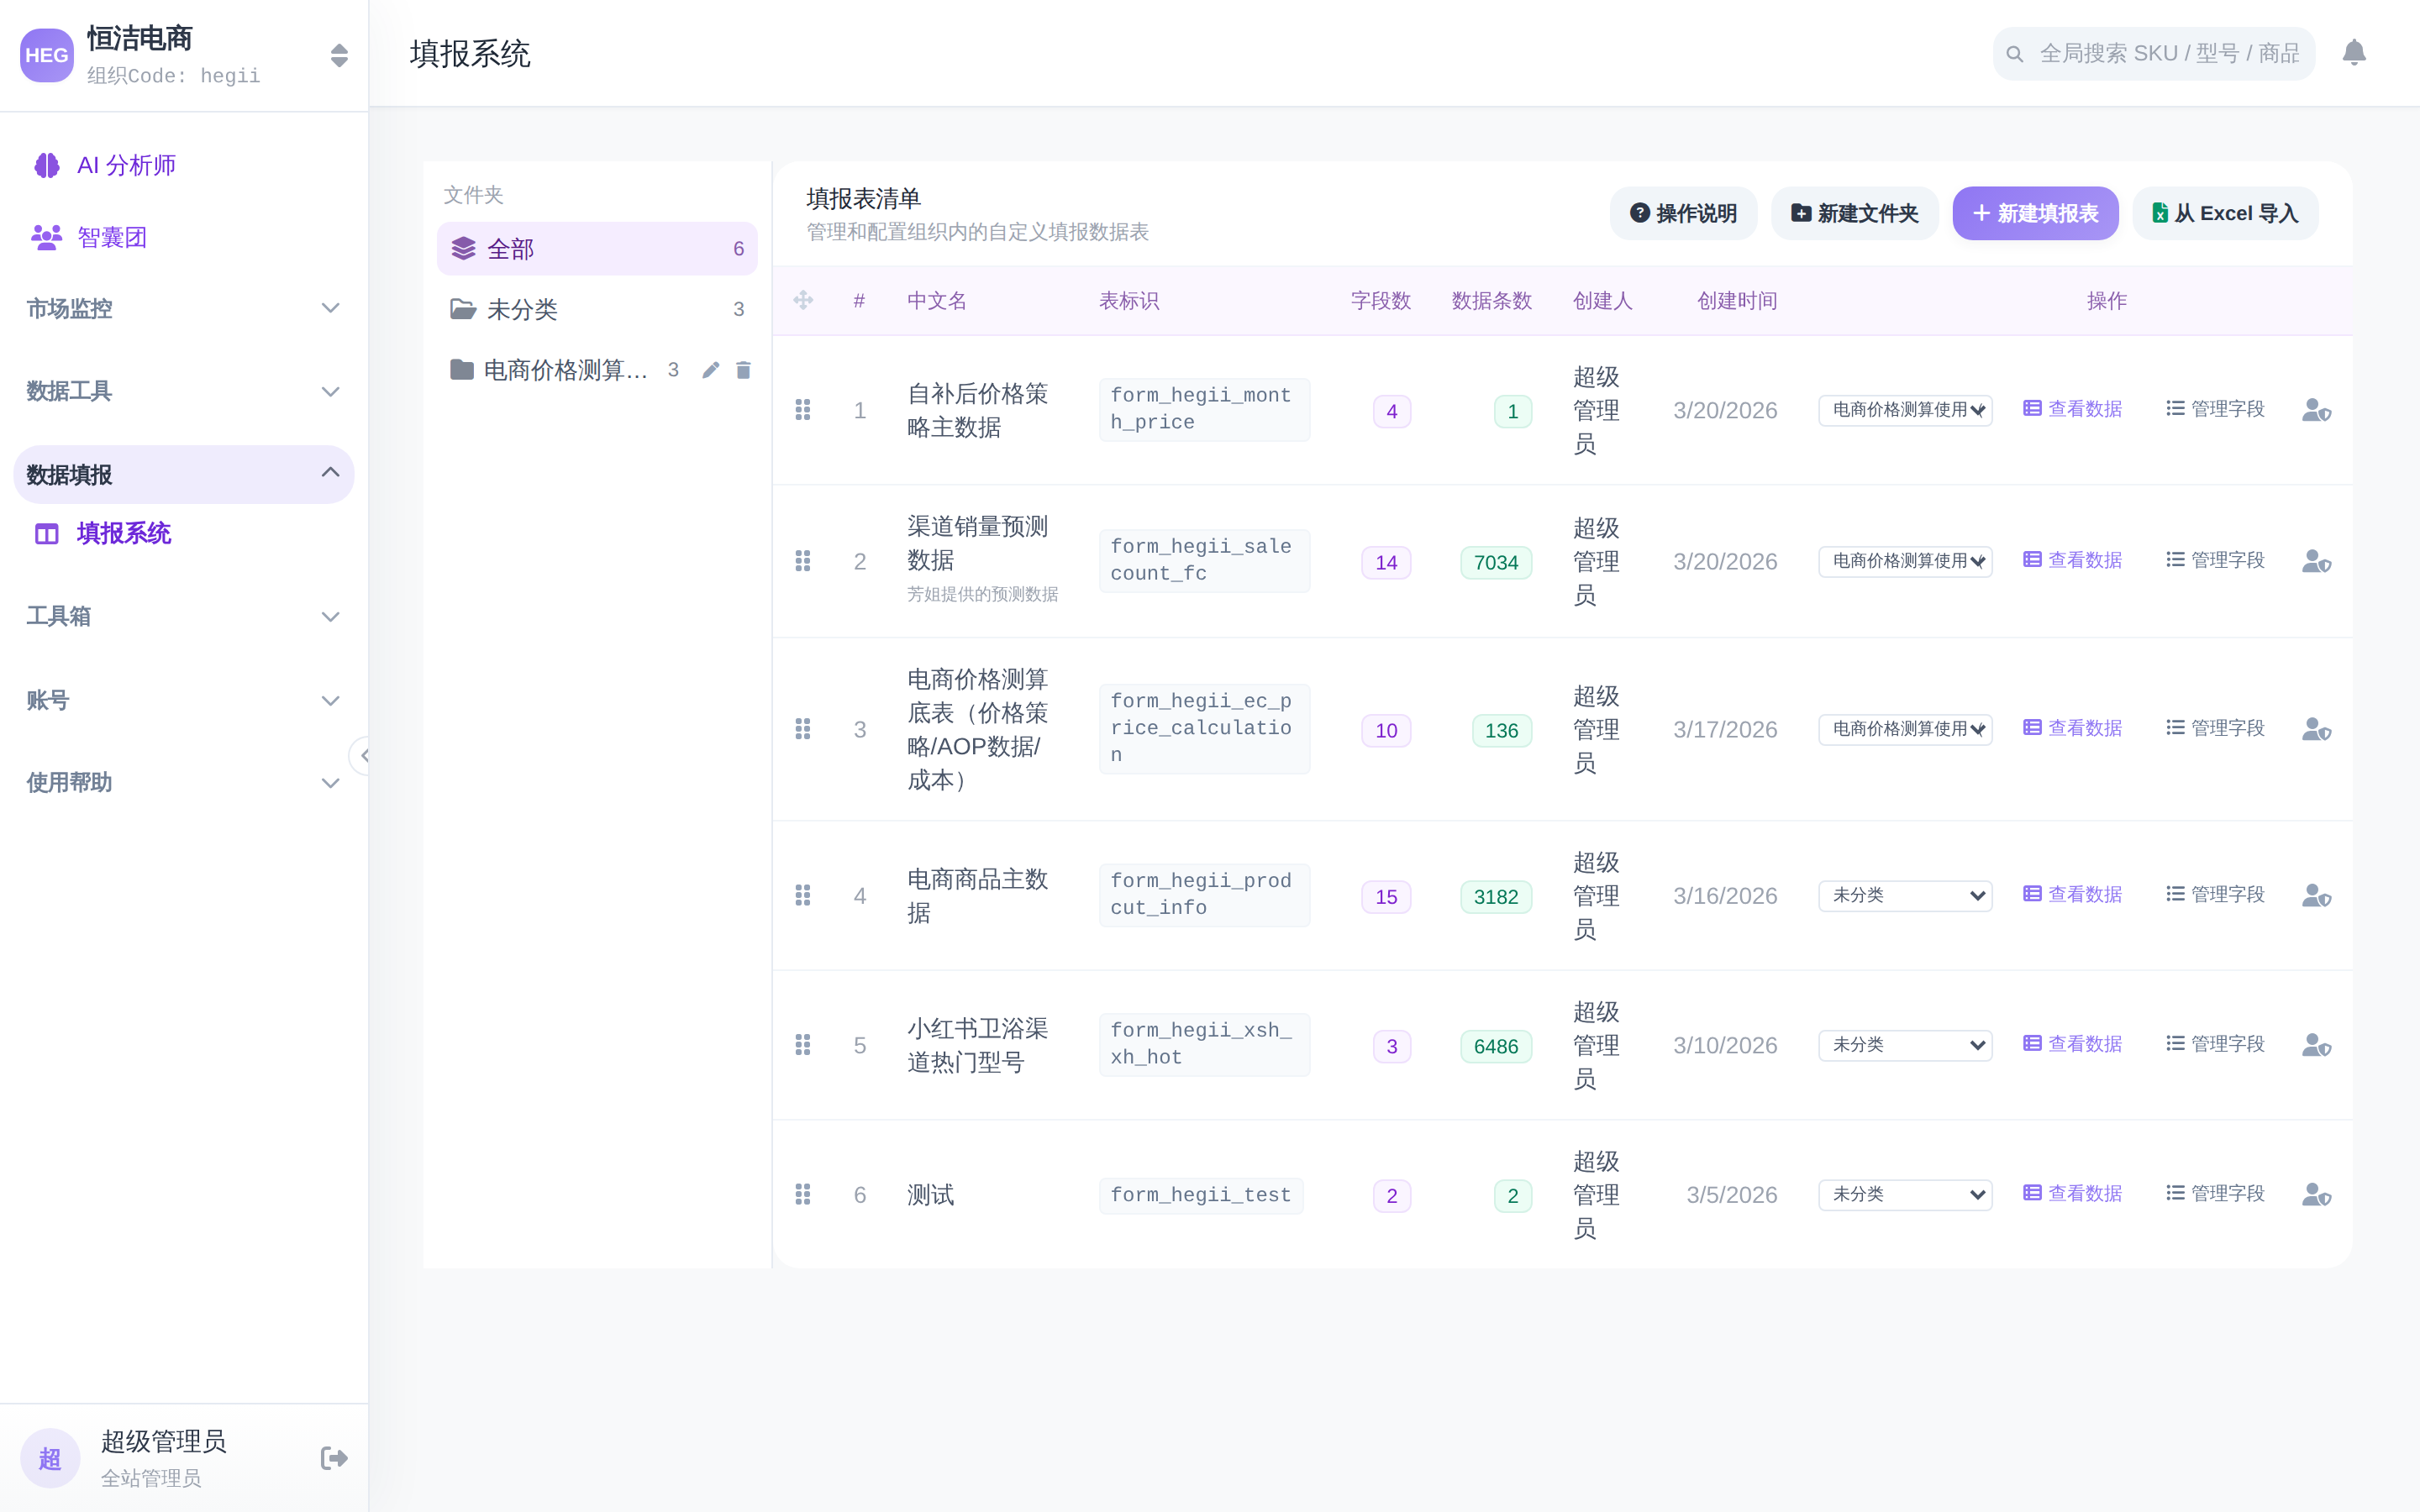The image size is (2420, 1512).
Task: Open permissions icon for 小红书卫浴渠道热门型号
Action: click(2316, 1045)
